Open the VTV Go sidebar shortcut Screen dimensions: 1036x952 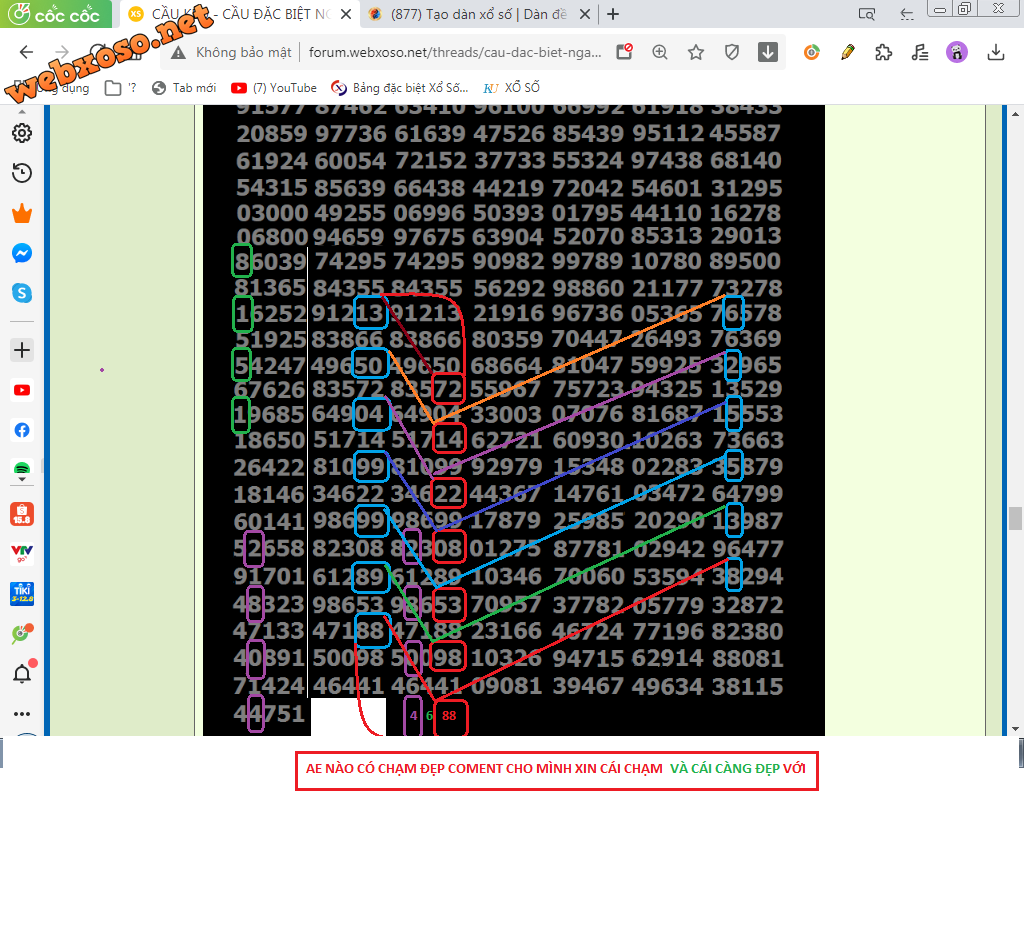tap(22, 553)
